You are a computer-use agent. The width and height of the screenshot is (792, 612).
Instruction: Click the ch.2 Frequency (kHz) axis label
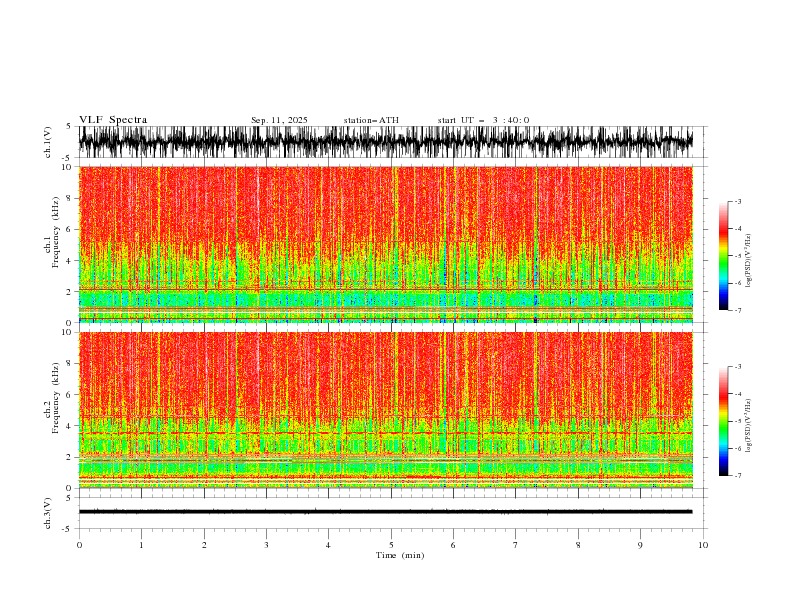click(52, 398)
